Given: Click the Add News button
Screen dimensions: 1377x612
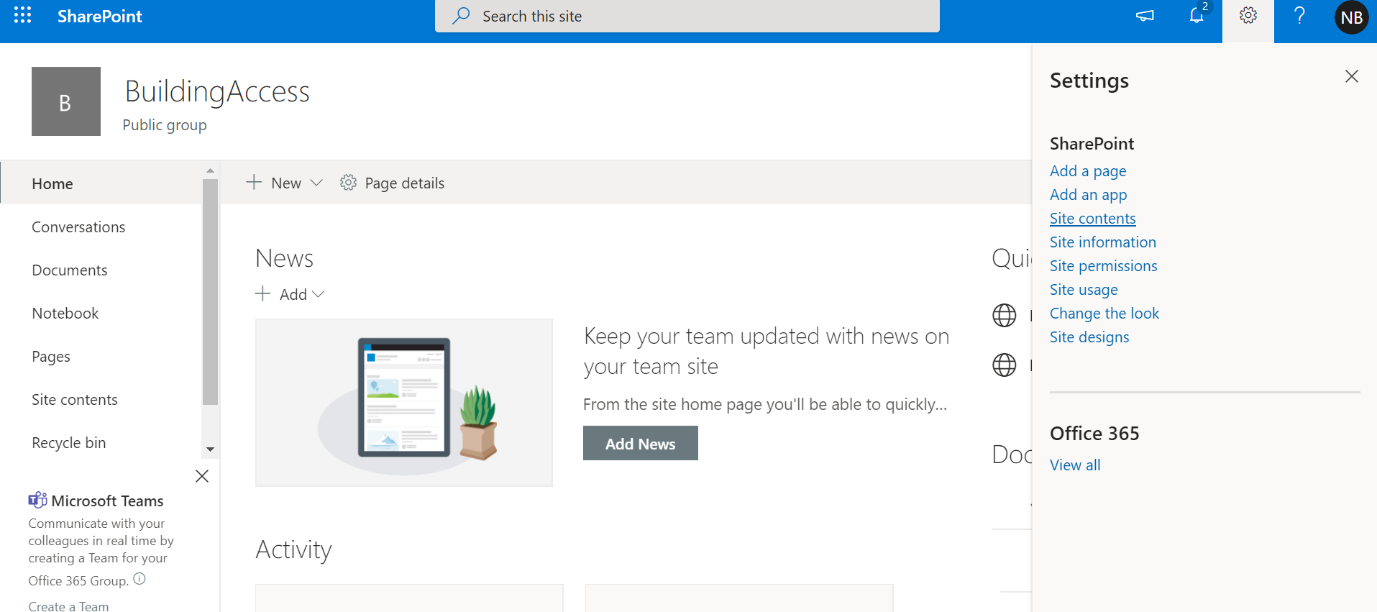Looking at the screenshot, I should (x=640, y=443).
